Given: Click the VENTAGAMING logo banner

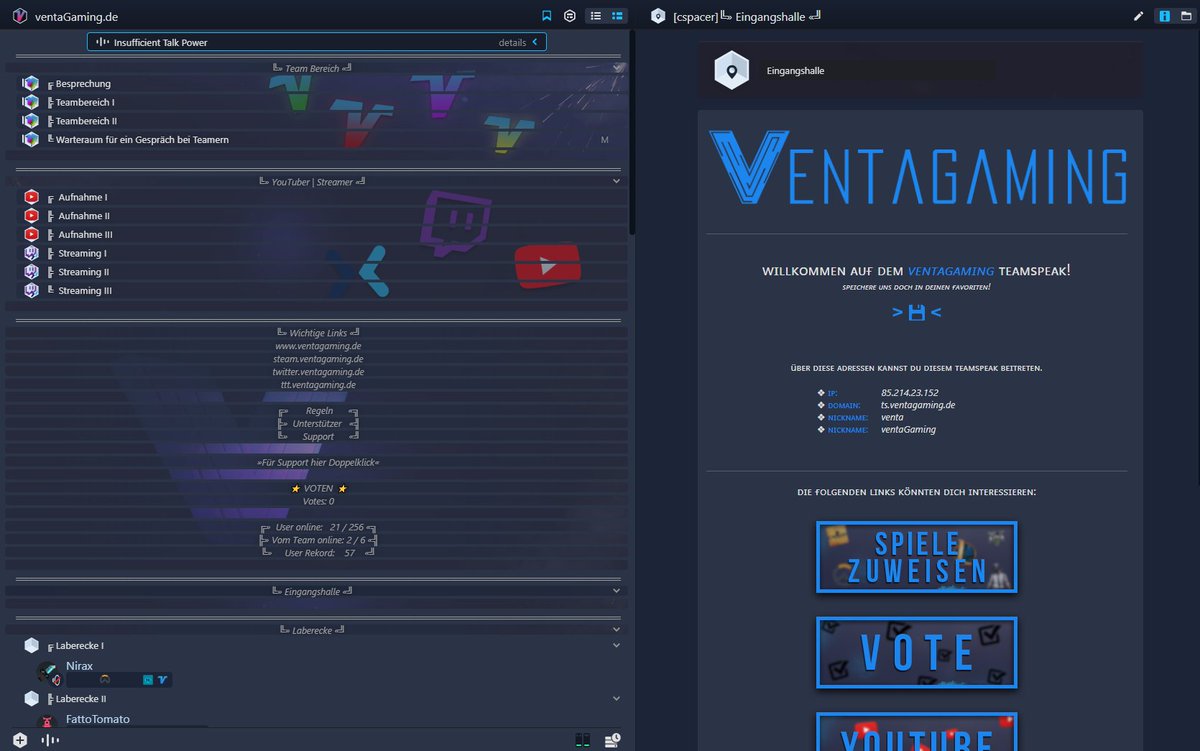Looking at the screenshot, I should click(x=917, y=170).
